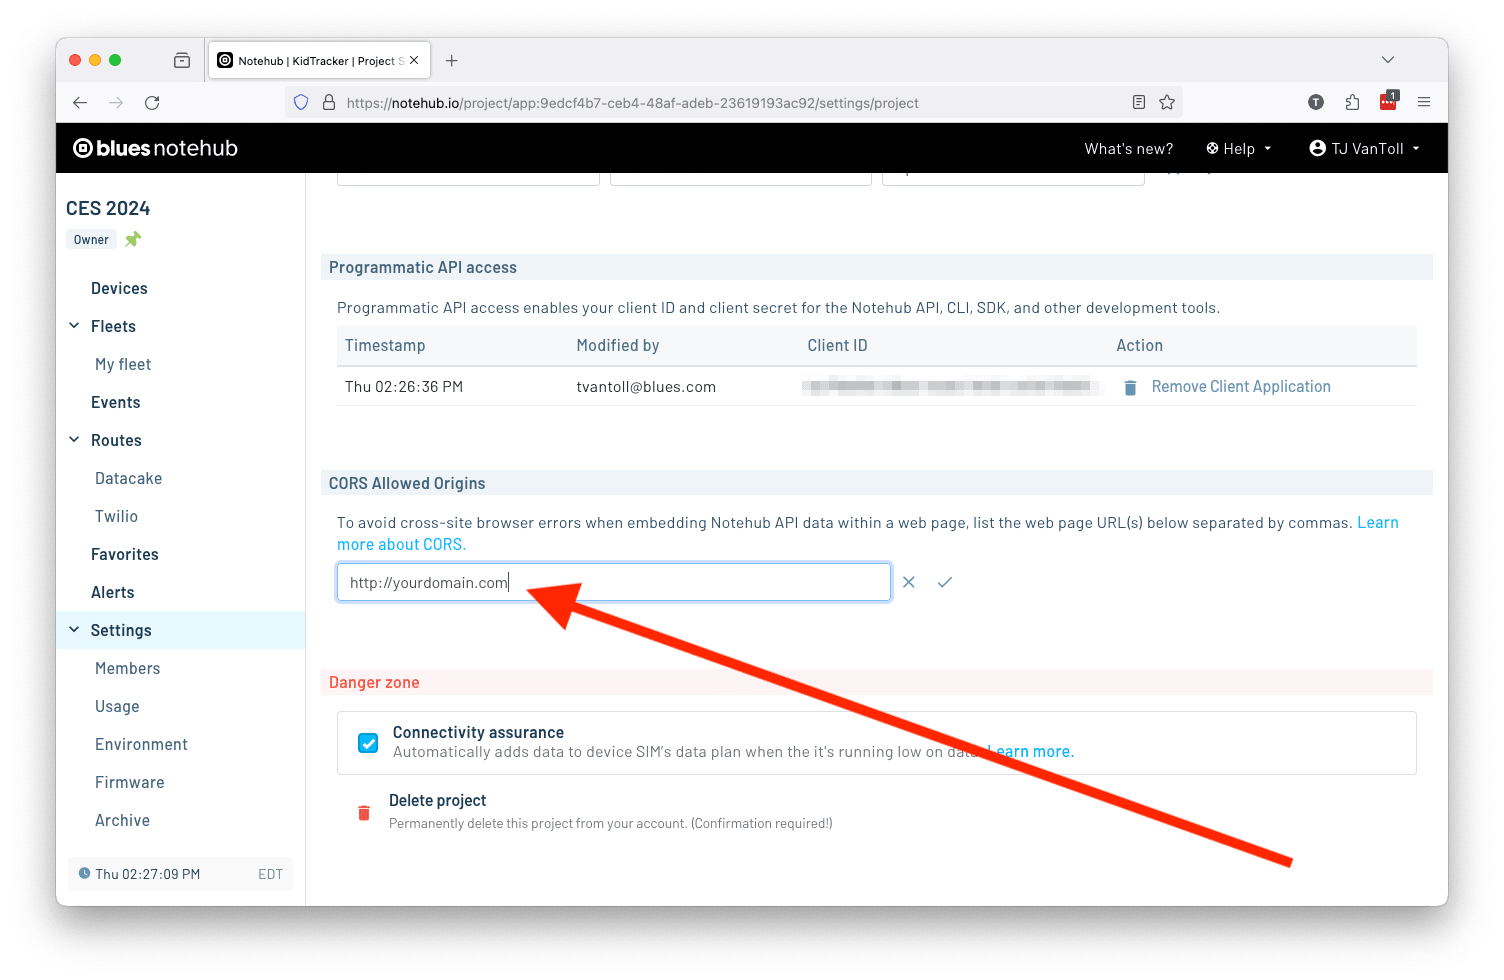Collapse the Routes section chevron
This screenshot has height=980, width=1504.
(x=74, y=440)
